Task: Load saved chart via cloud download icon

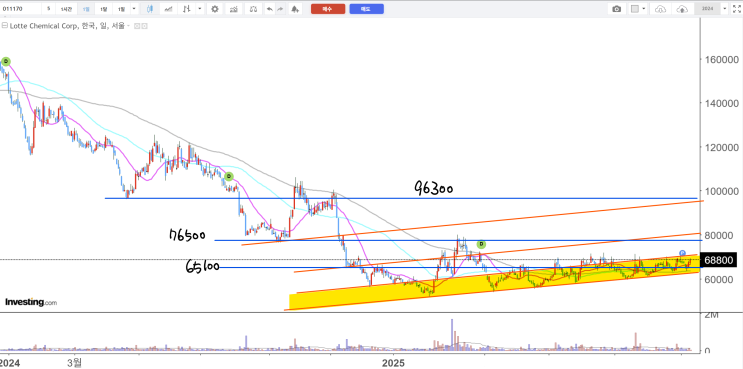Action: (660, 9)
